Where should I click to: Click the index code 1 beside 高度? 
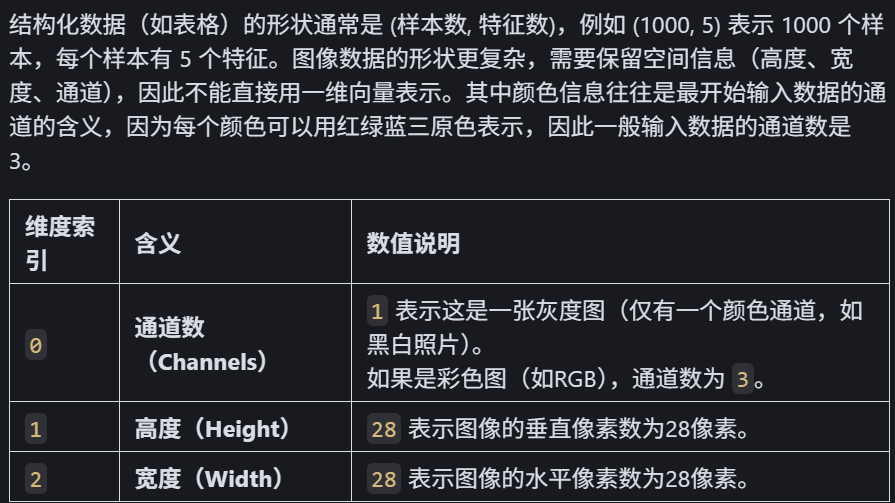click(x=35, y=429)
